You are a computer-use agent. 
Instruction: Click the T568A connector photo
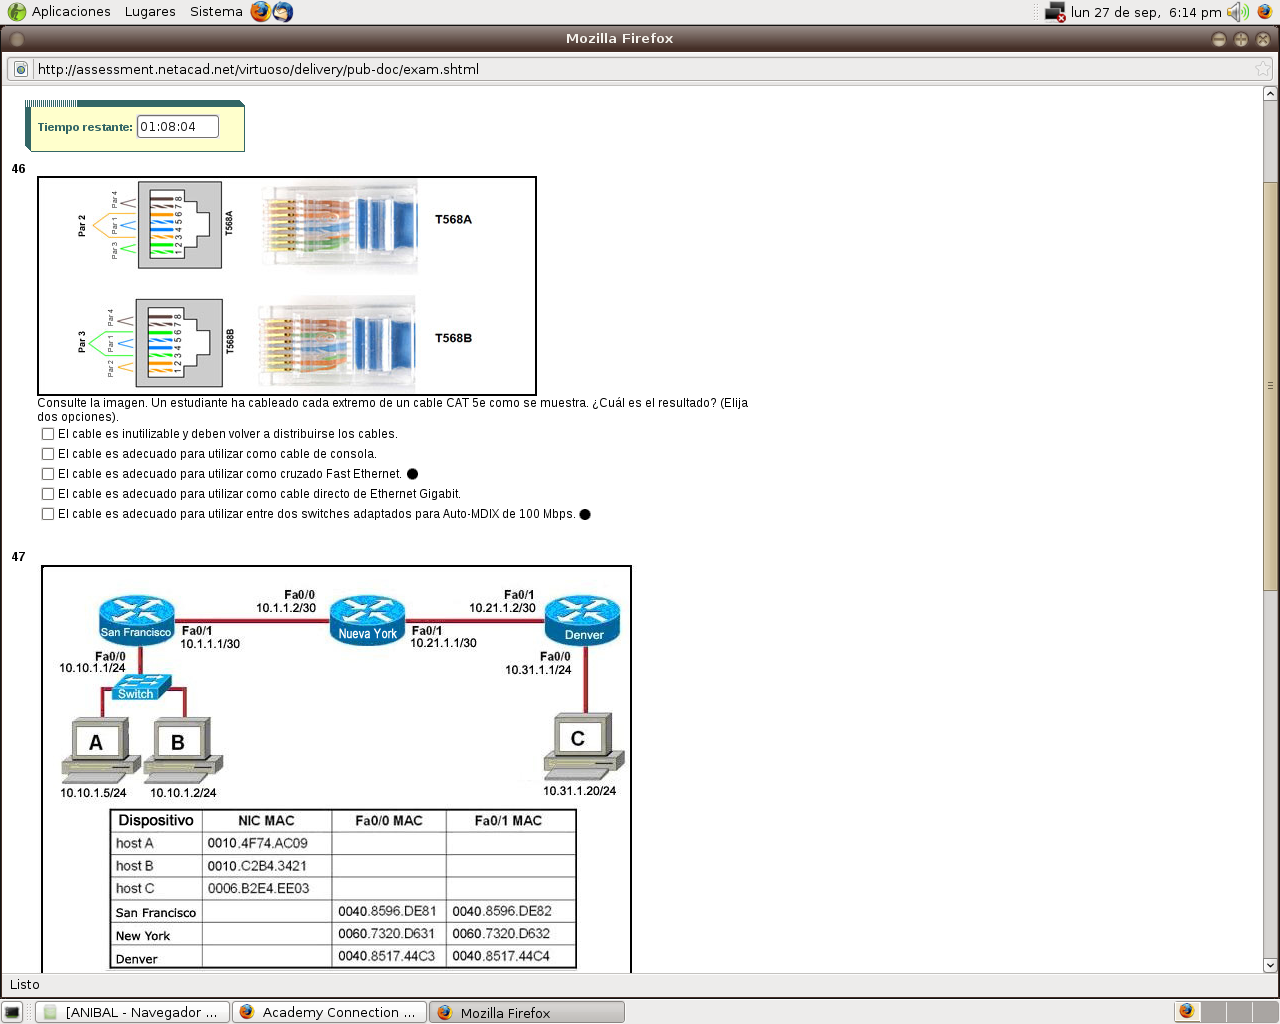point(339,225)
